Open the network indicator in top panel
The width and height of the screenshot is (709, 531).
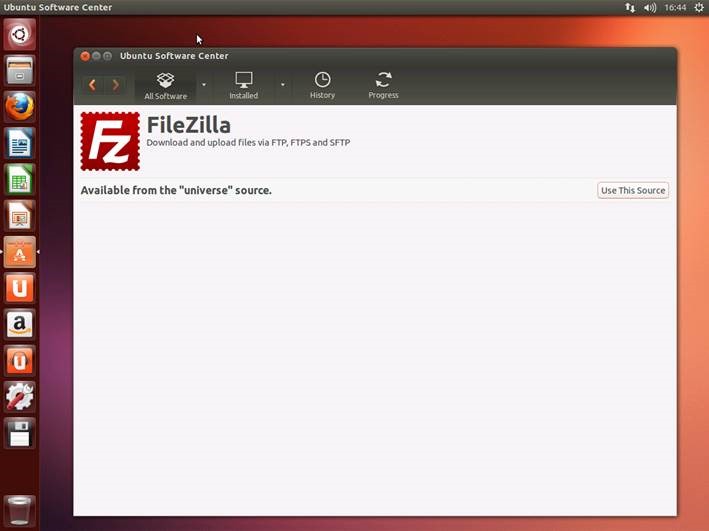629,7
